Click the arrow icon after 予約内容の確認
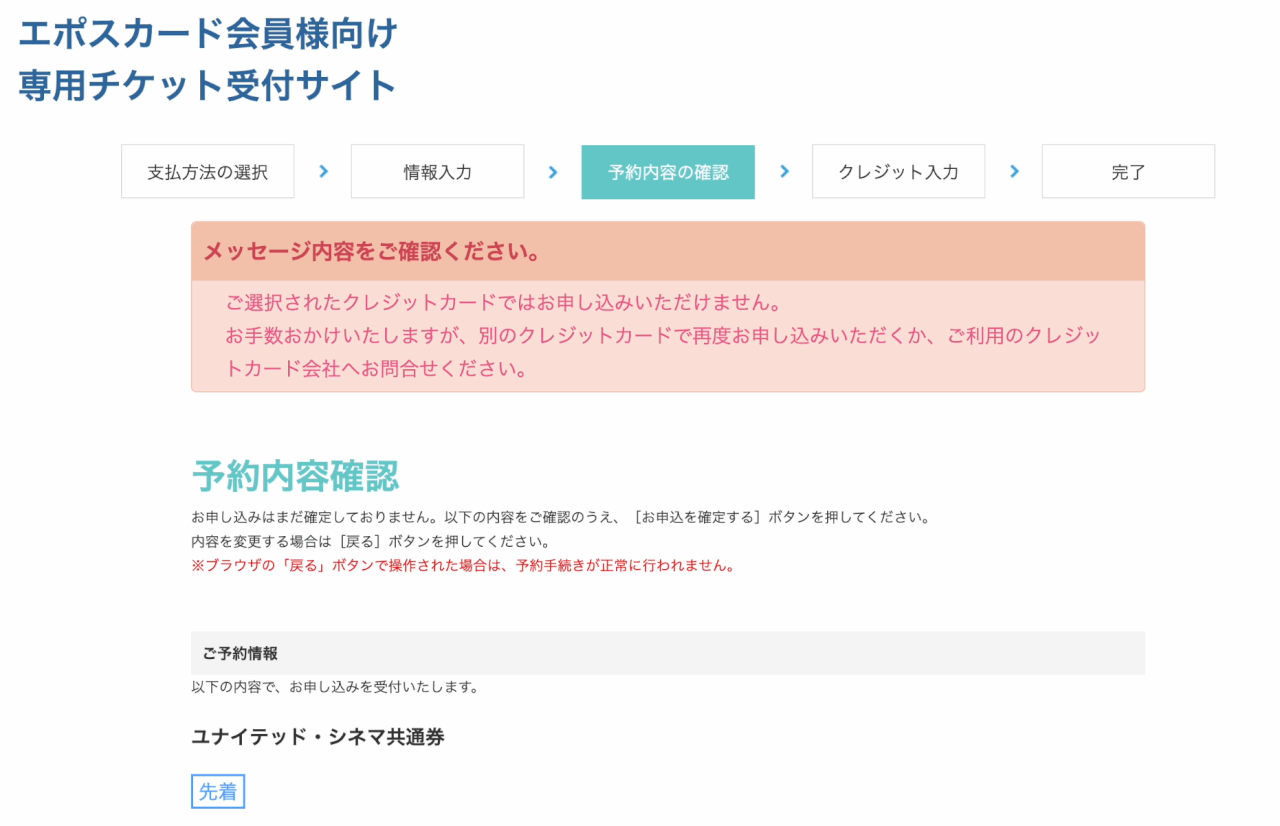Image resolution: width=1280 pixels, height=826 pixels. 784,172
